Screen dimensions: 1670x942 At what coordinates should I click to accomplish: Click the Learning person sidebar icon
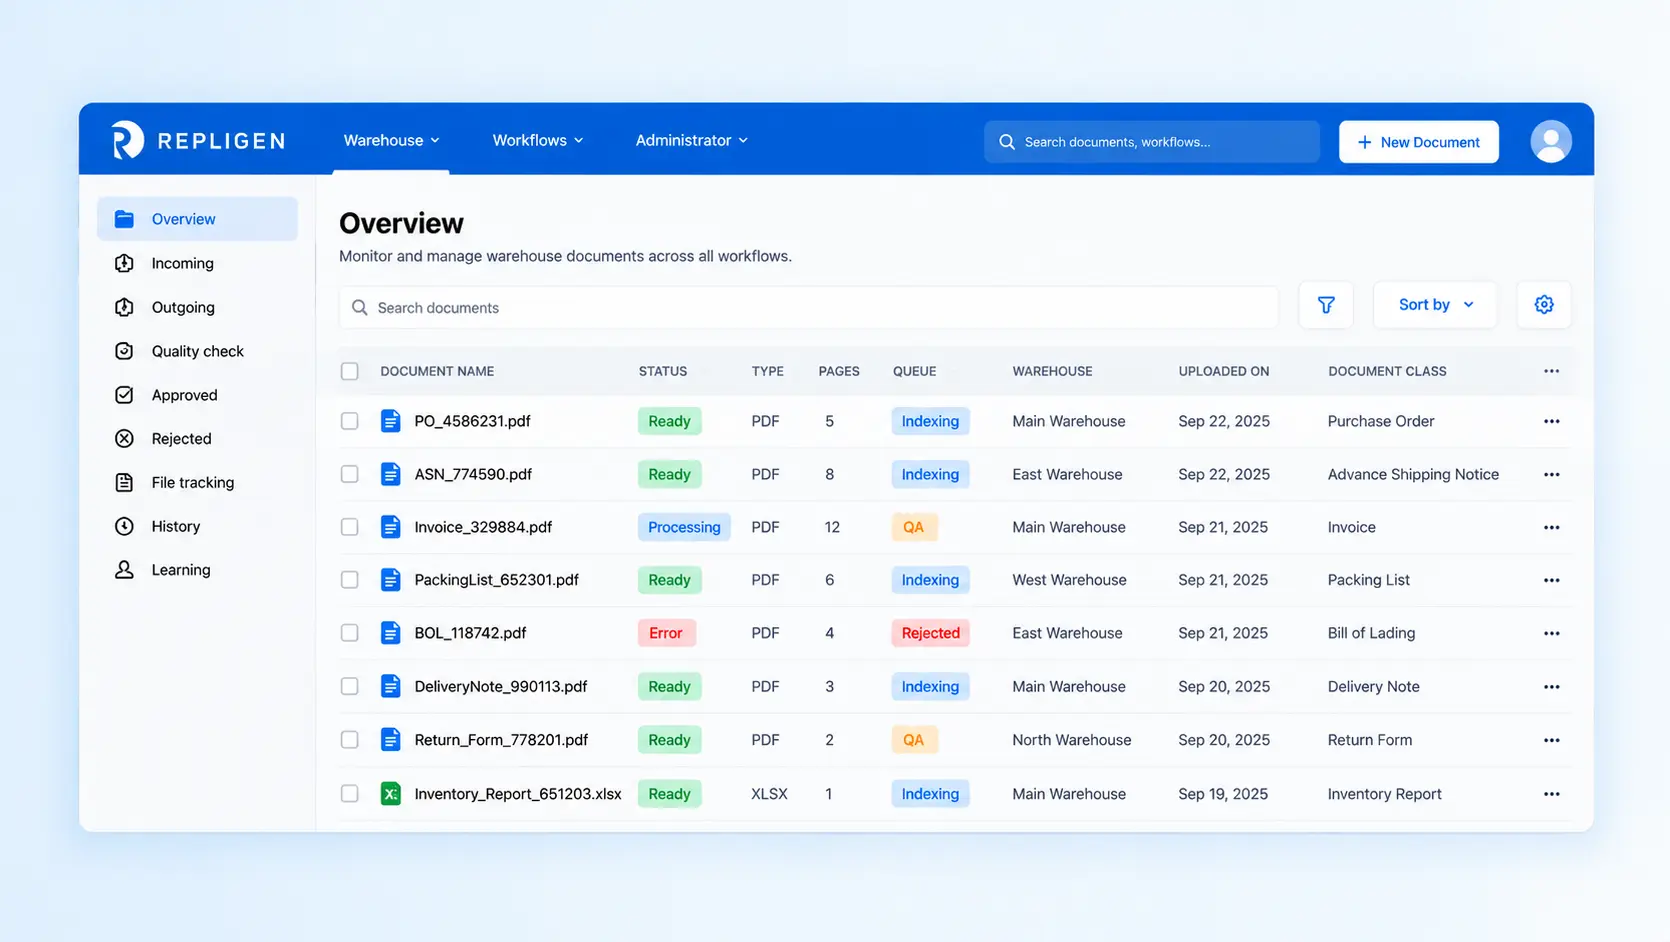click(124, 570)
